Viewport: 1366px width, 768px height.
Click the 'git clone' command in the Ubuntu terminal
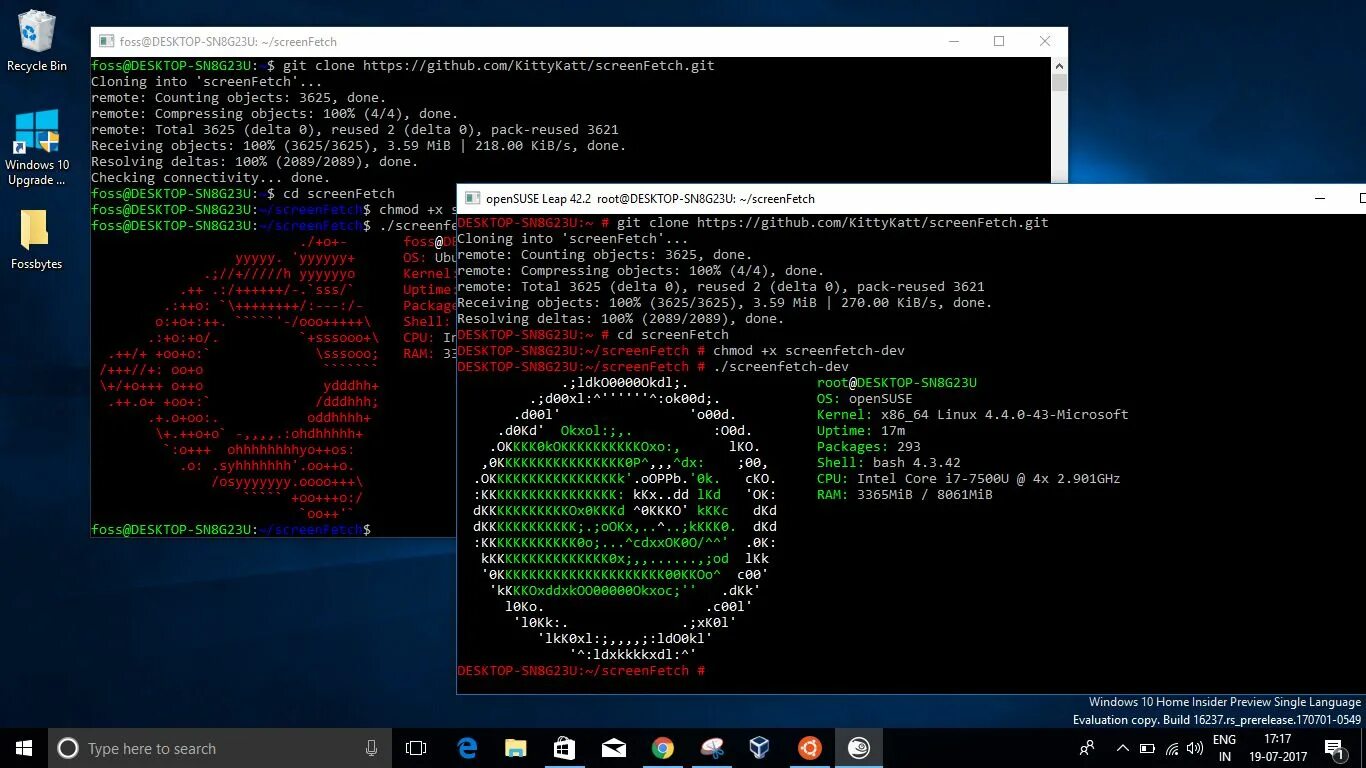[x=499, y=65]
